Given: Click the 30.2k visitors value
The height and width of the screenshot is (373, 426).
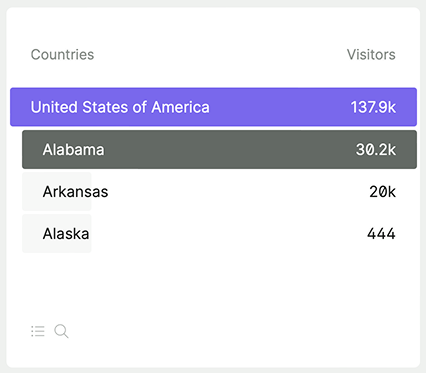Looking at the screenshot, I should (376, 150).
